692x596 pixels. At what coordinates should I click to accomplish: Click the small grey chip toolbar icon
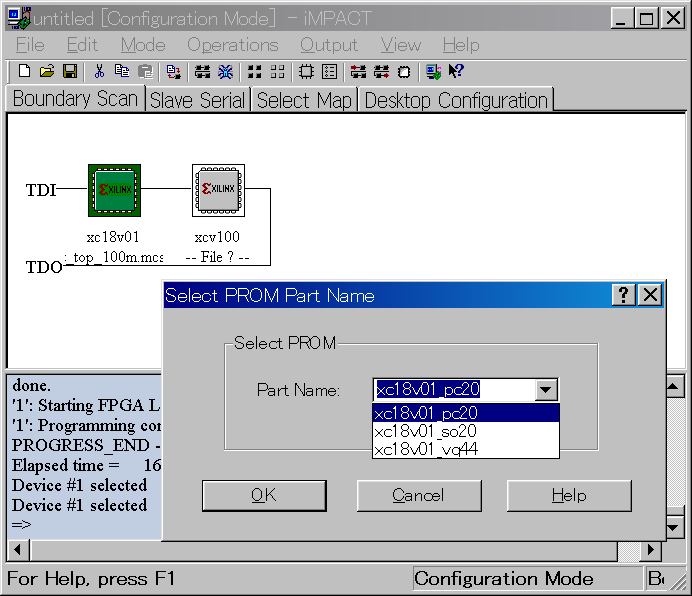pos(404,72)
